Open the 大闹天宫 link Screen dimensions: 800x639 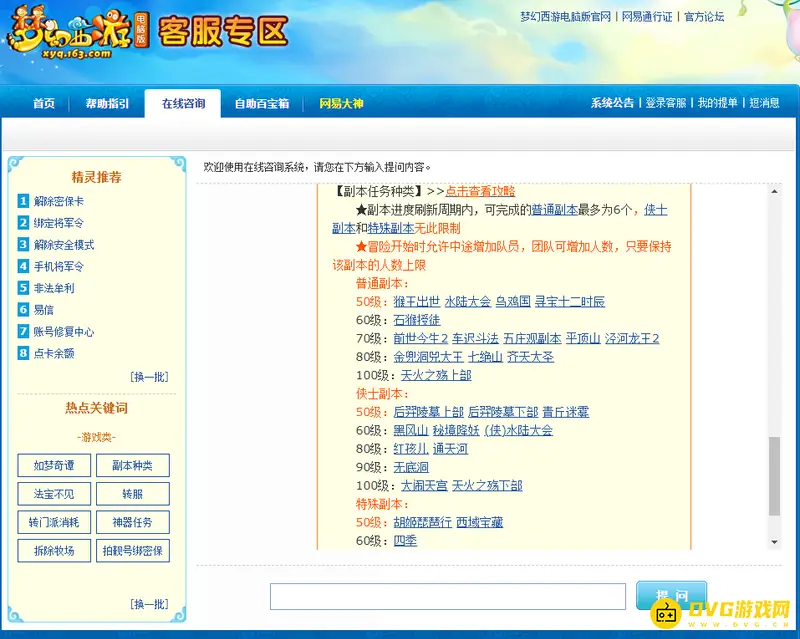click(x=424, y=485)
